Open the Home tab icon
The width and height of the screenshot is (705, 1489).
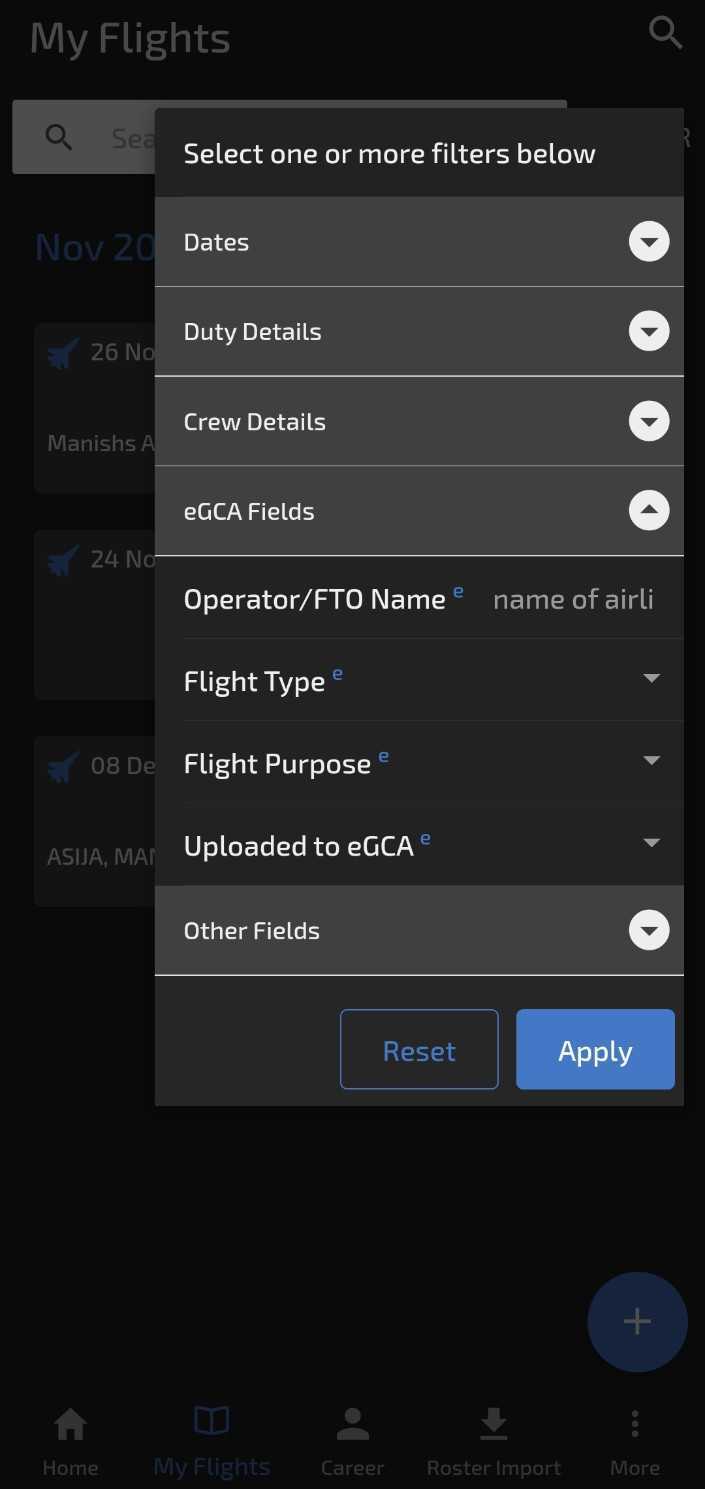click(x=70, y=1424)
